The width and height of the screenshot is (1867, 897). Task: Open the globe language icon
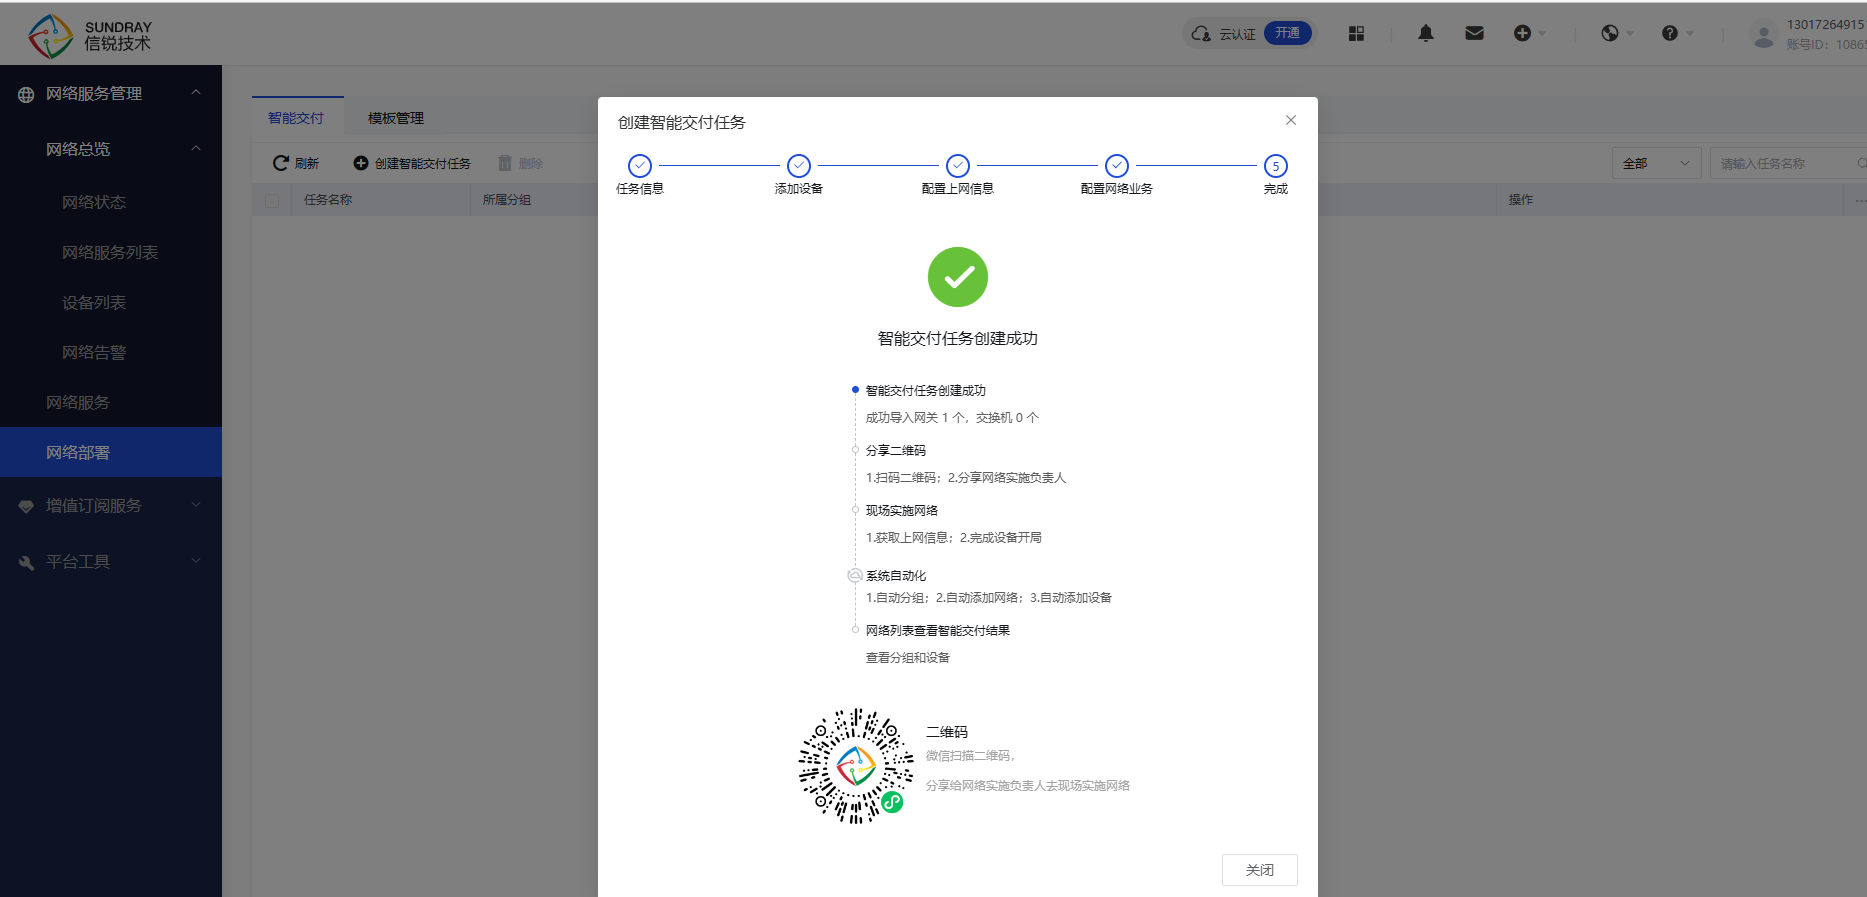[1610, 33]
